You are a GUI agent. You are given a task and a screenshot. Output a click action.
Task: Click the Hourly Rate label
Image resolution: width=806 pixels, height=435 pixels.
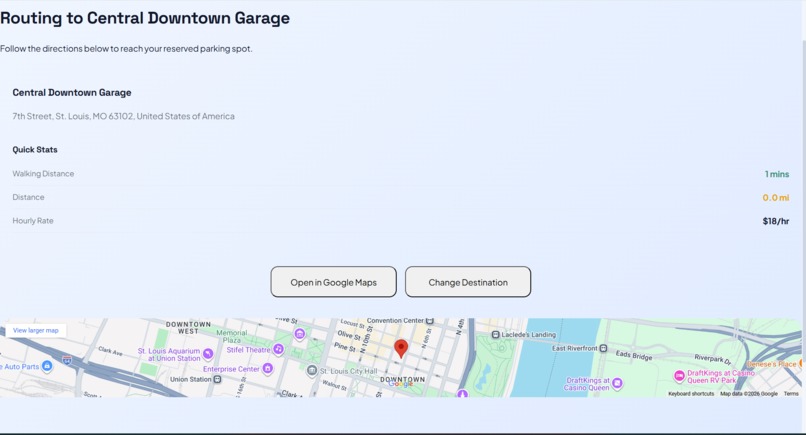(x=33, y=221)
